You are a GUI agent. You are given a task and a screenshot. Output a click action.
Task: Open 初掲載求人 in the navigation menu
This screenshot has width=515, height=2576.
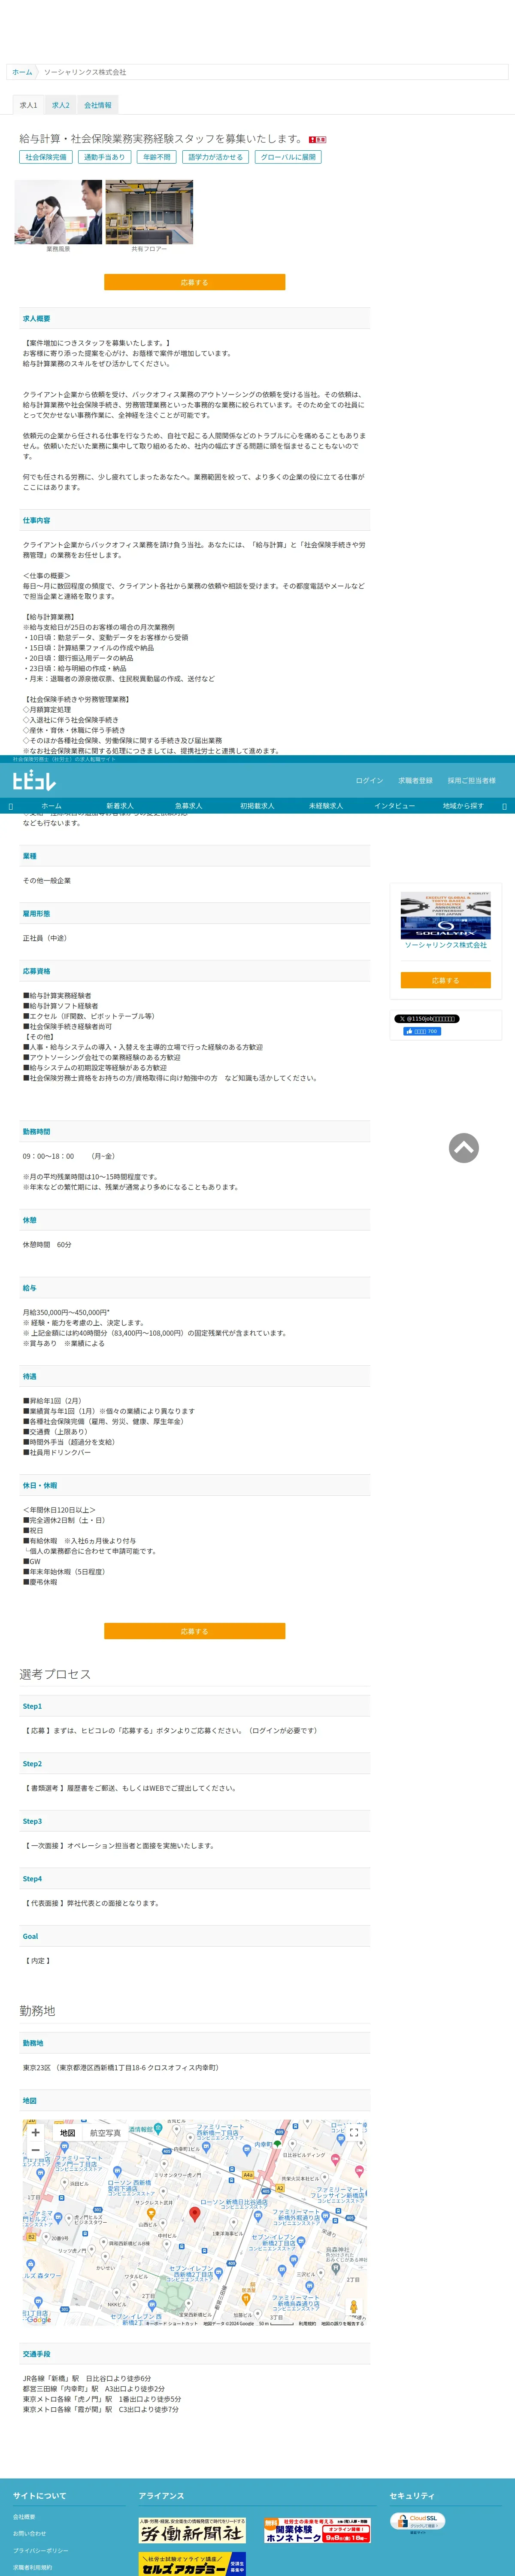click(257, 806)
